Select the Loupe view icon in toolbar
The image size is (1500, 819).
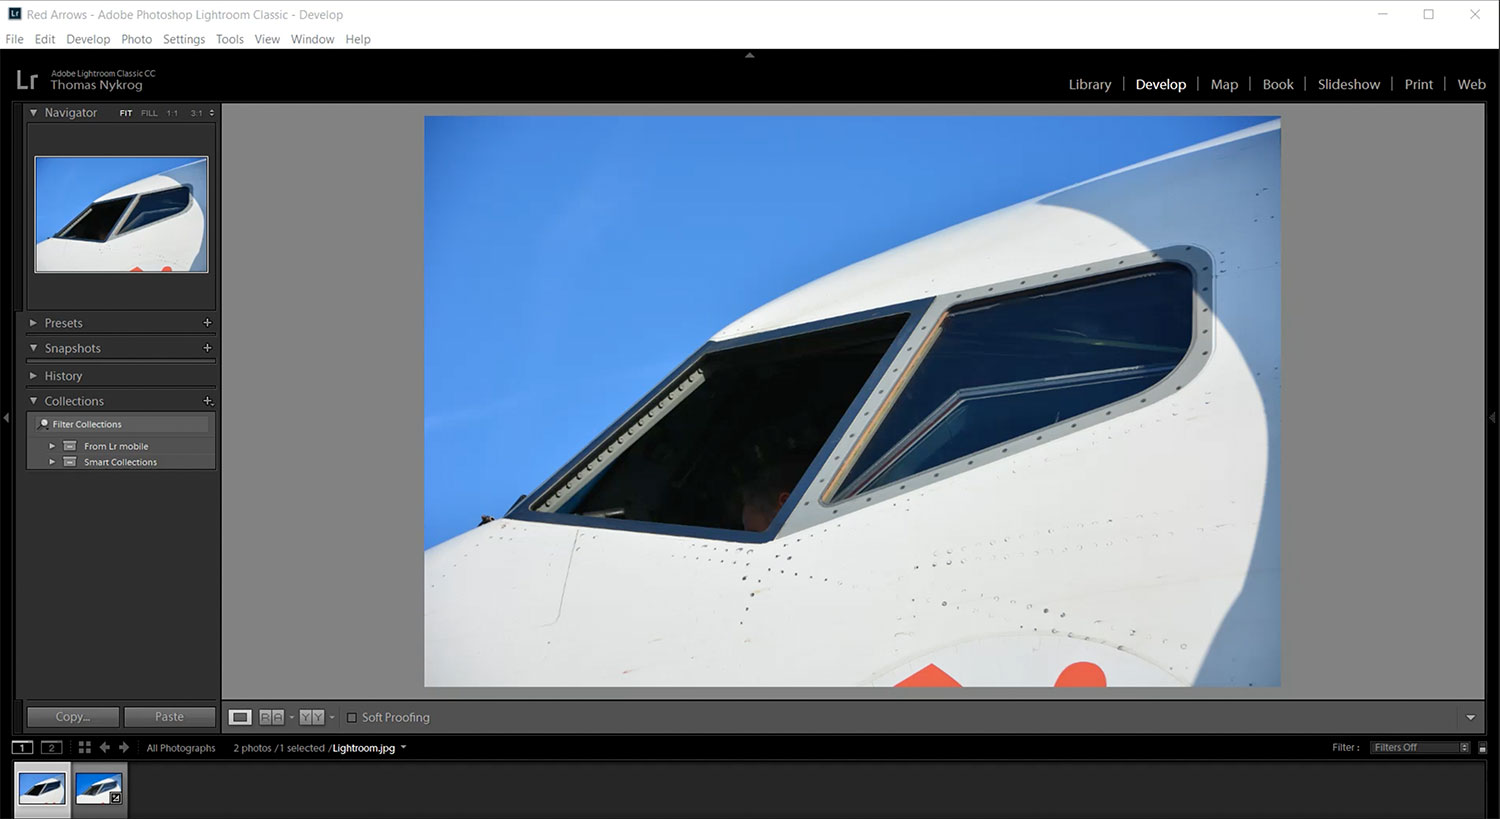240,717
